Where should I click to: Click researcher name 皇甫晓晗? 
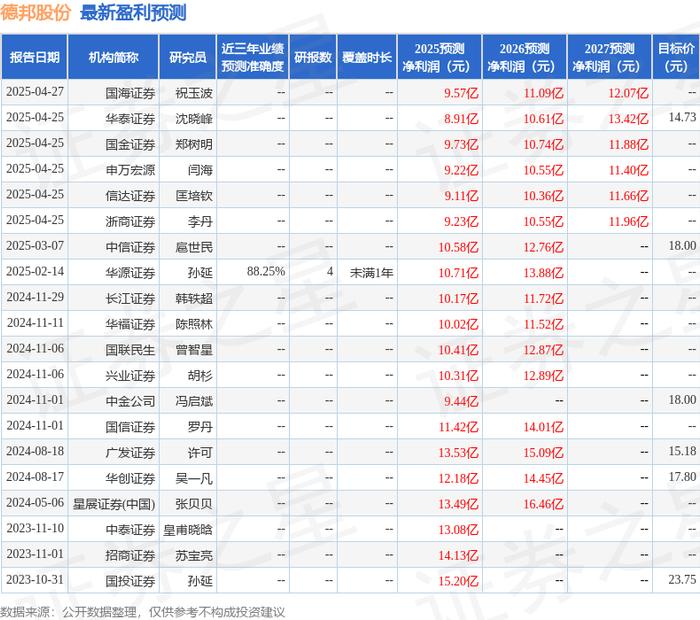188,530
